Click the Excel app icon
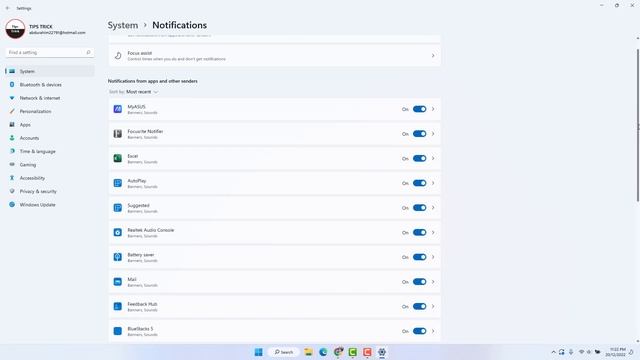640x360 pixels. pyautogui.click(x=118, y=158)
